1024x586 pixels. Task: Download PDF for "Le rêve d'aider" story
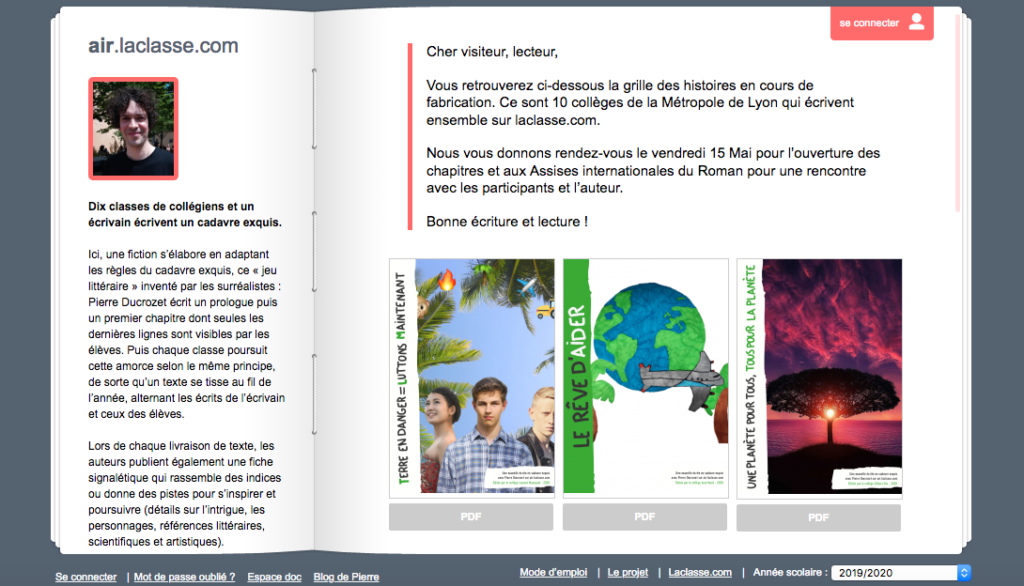coord(645,517)
